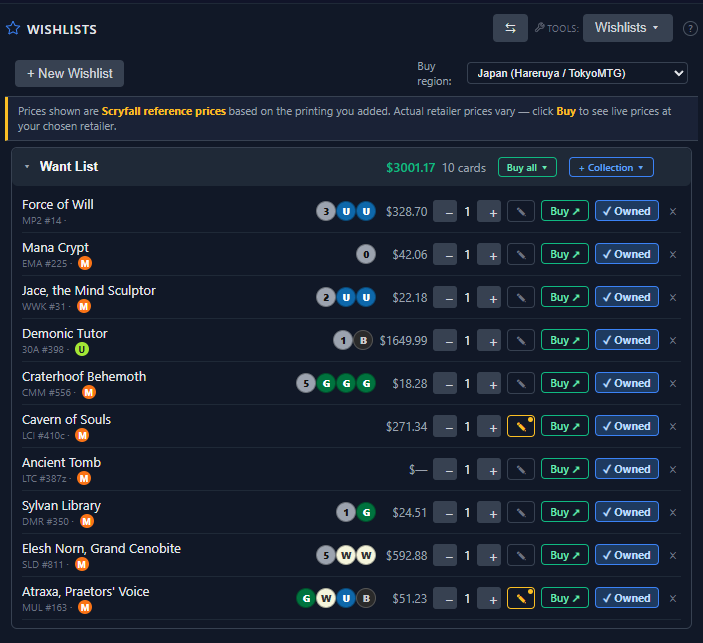Toggle Owned for Force of Will
The image size is (703, 643).
click(627, 211)
